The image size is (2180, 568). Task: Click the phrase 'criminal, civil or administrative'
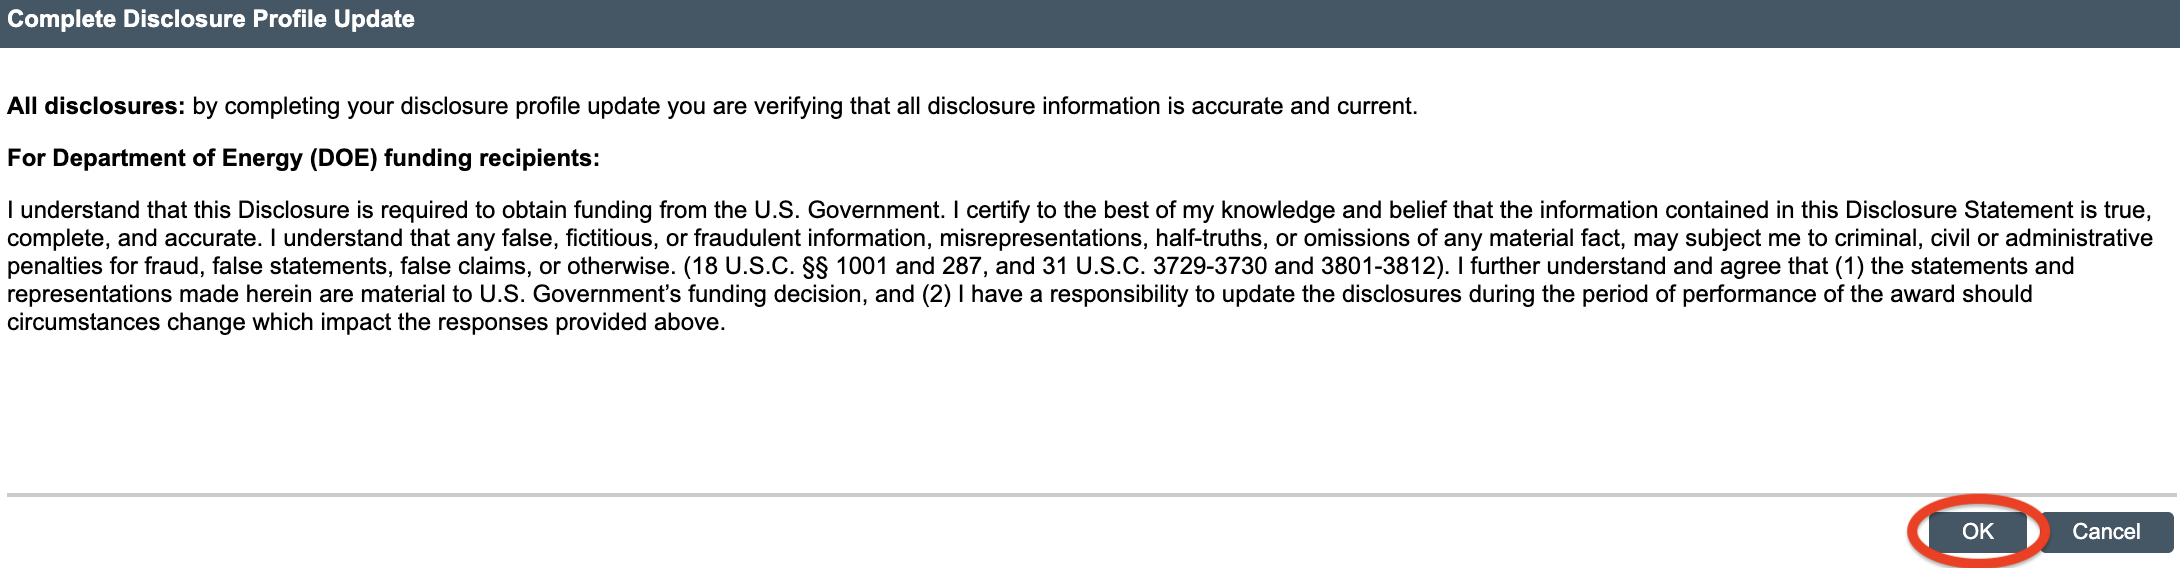(x=1981, y=238)
